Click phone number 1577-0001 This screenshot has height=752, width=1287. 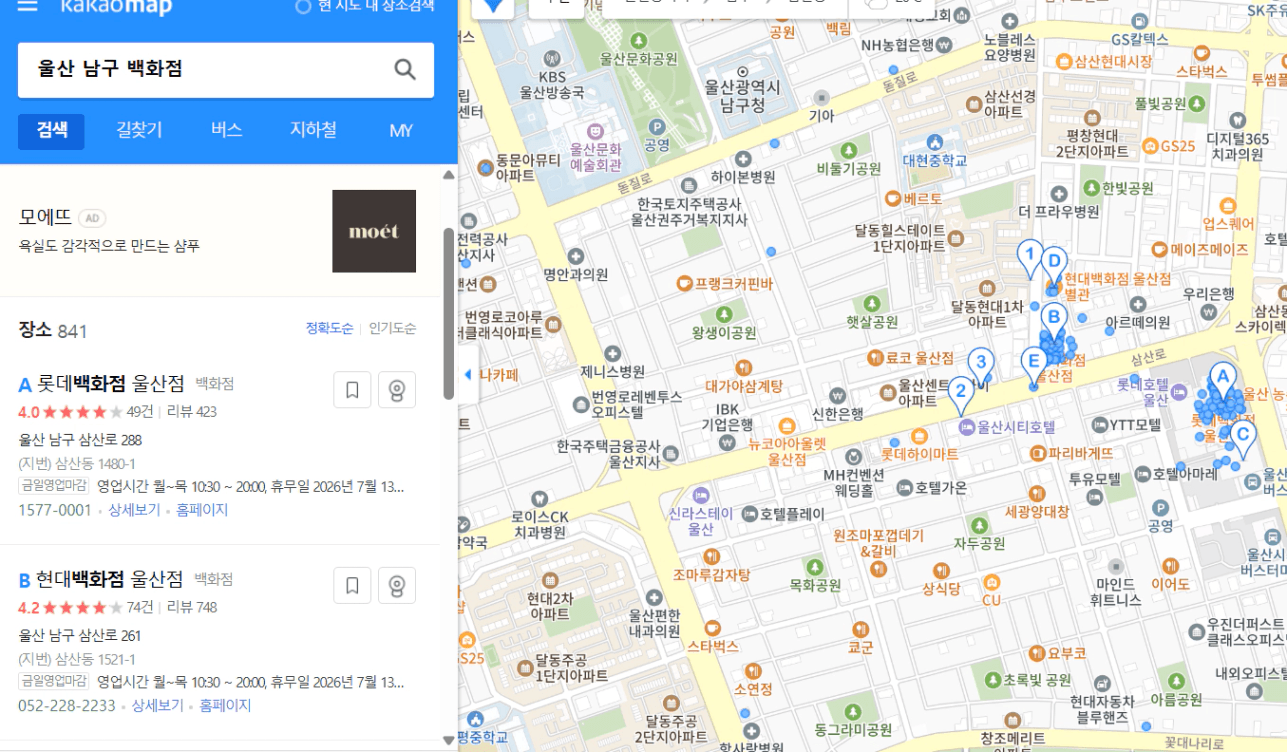coord(55,510)
